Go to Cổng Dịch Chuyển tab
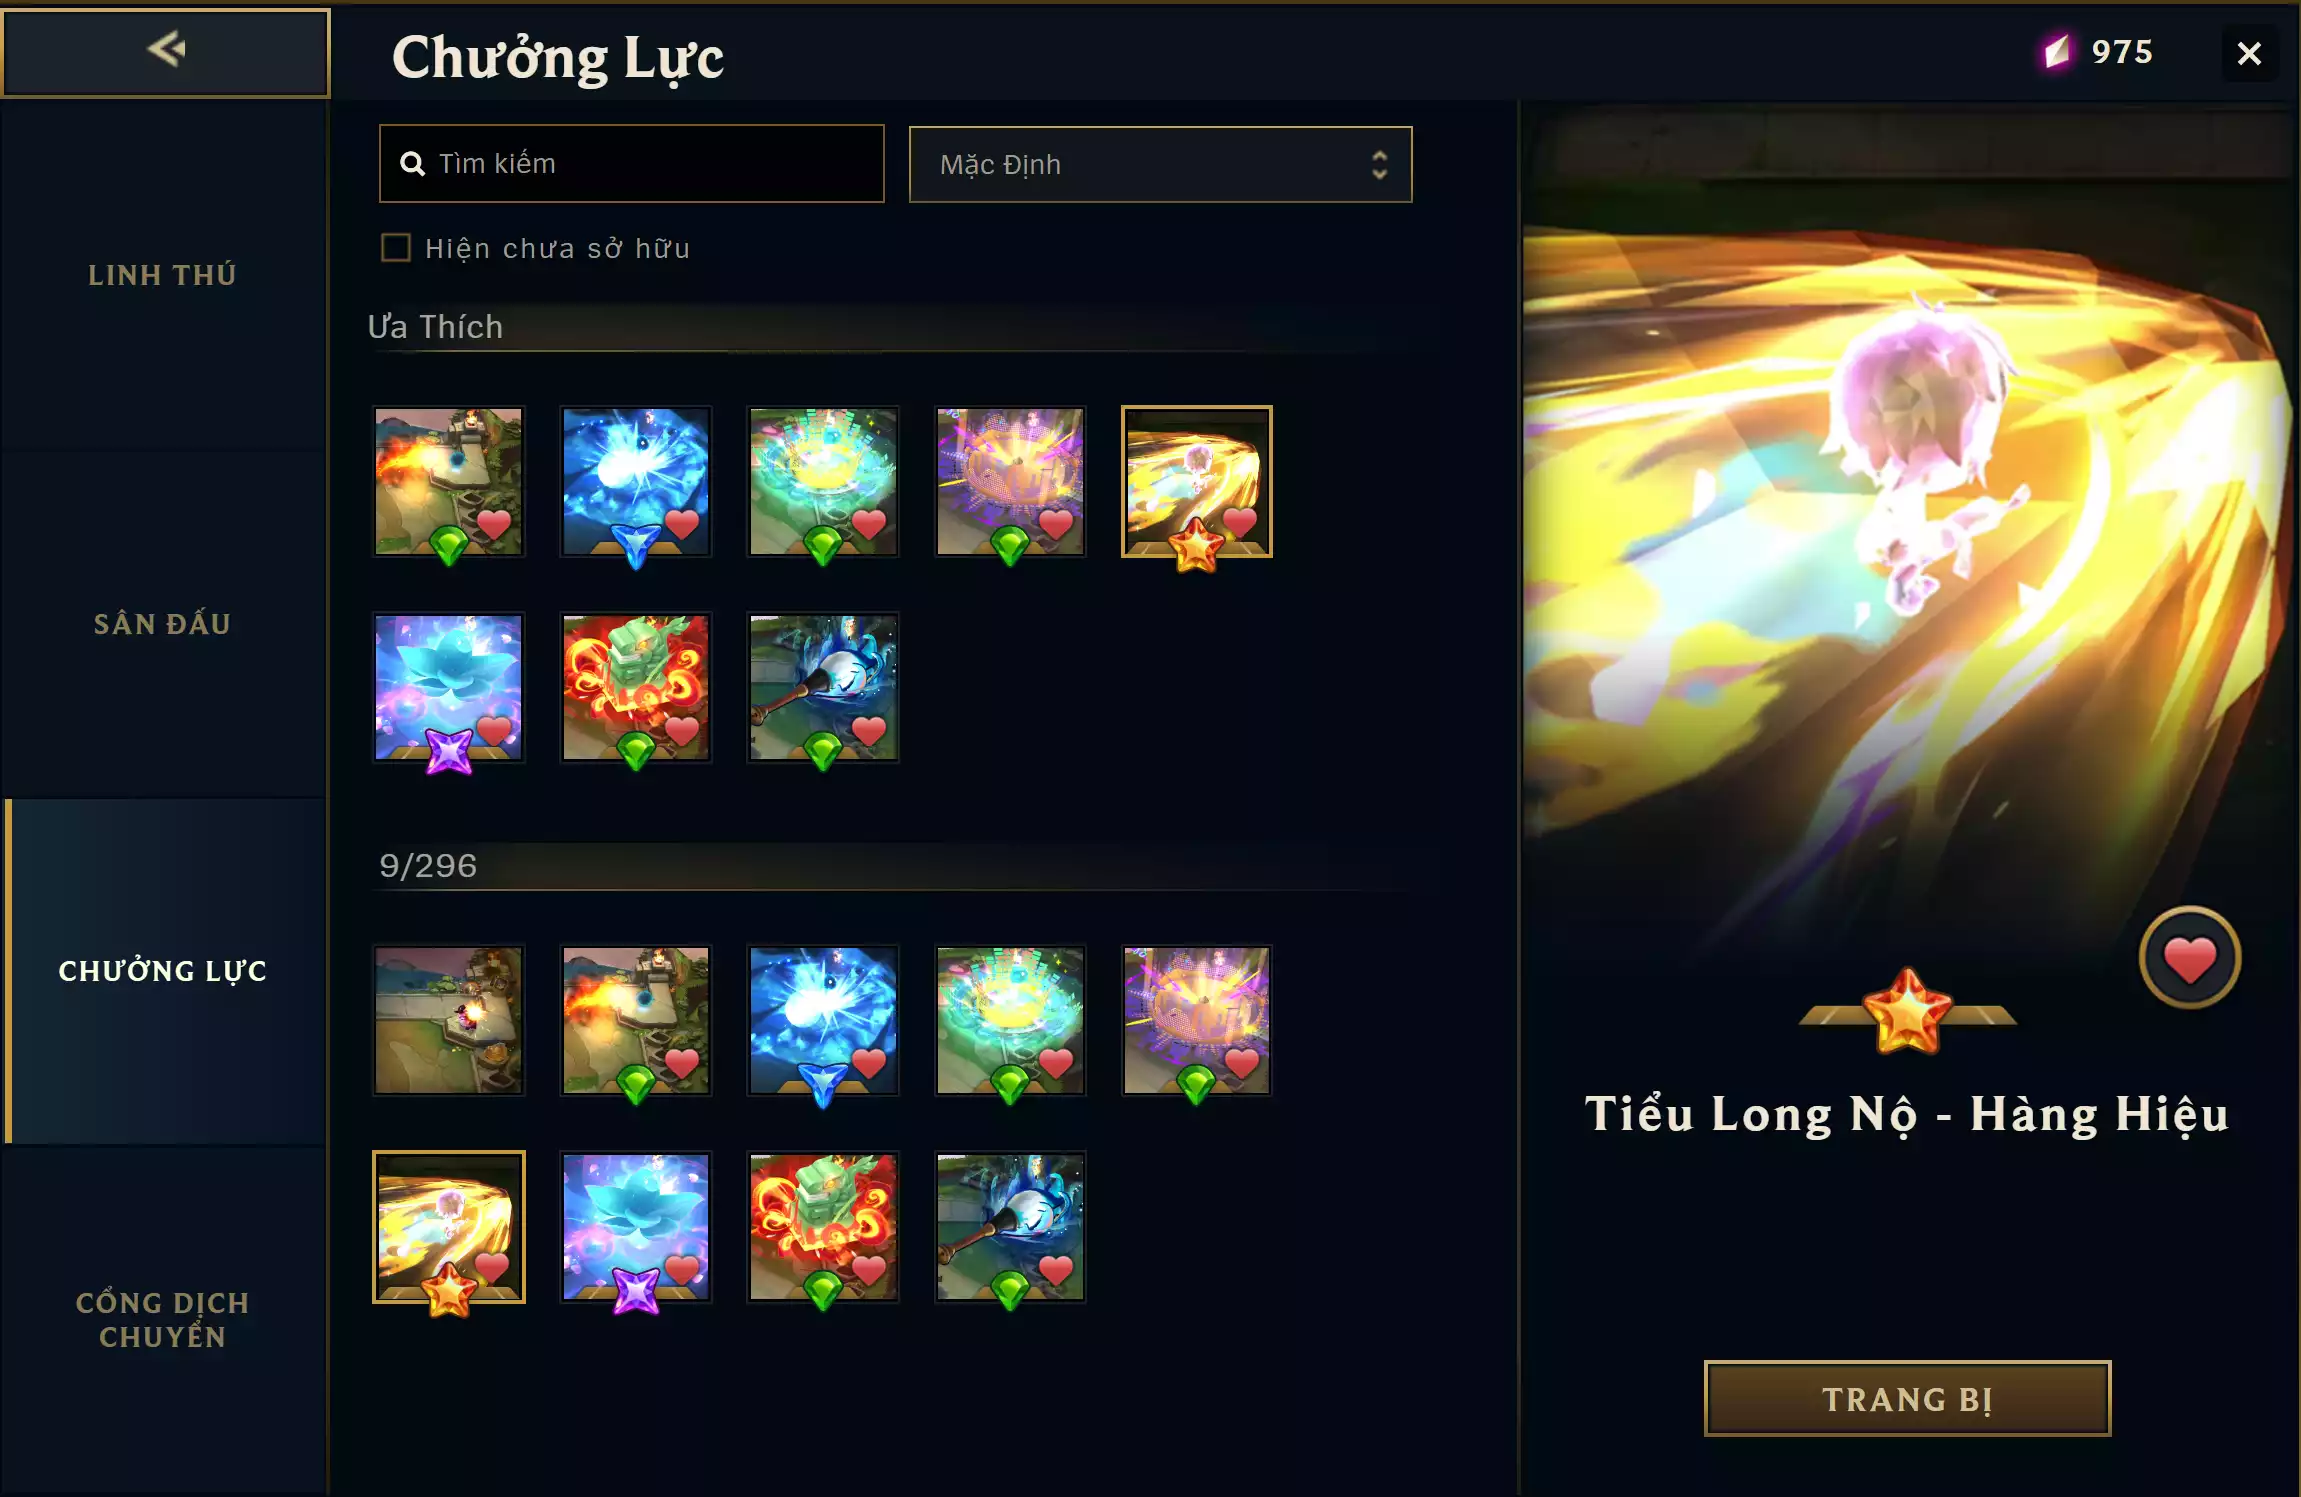The height and width of the screenshot is (1497, 2301). click(163, 1319)
